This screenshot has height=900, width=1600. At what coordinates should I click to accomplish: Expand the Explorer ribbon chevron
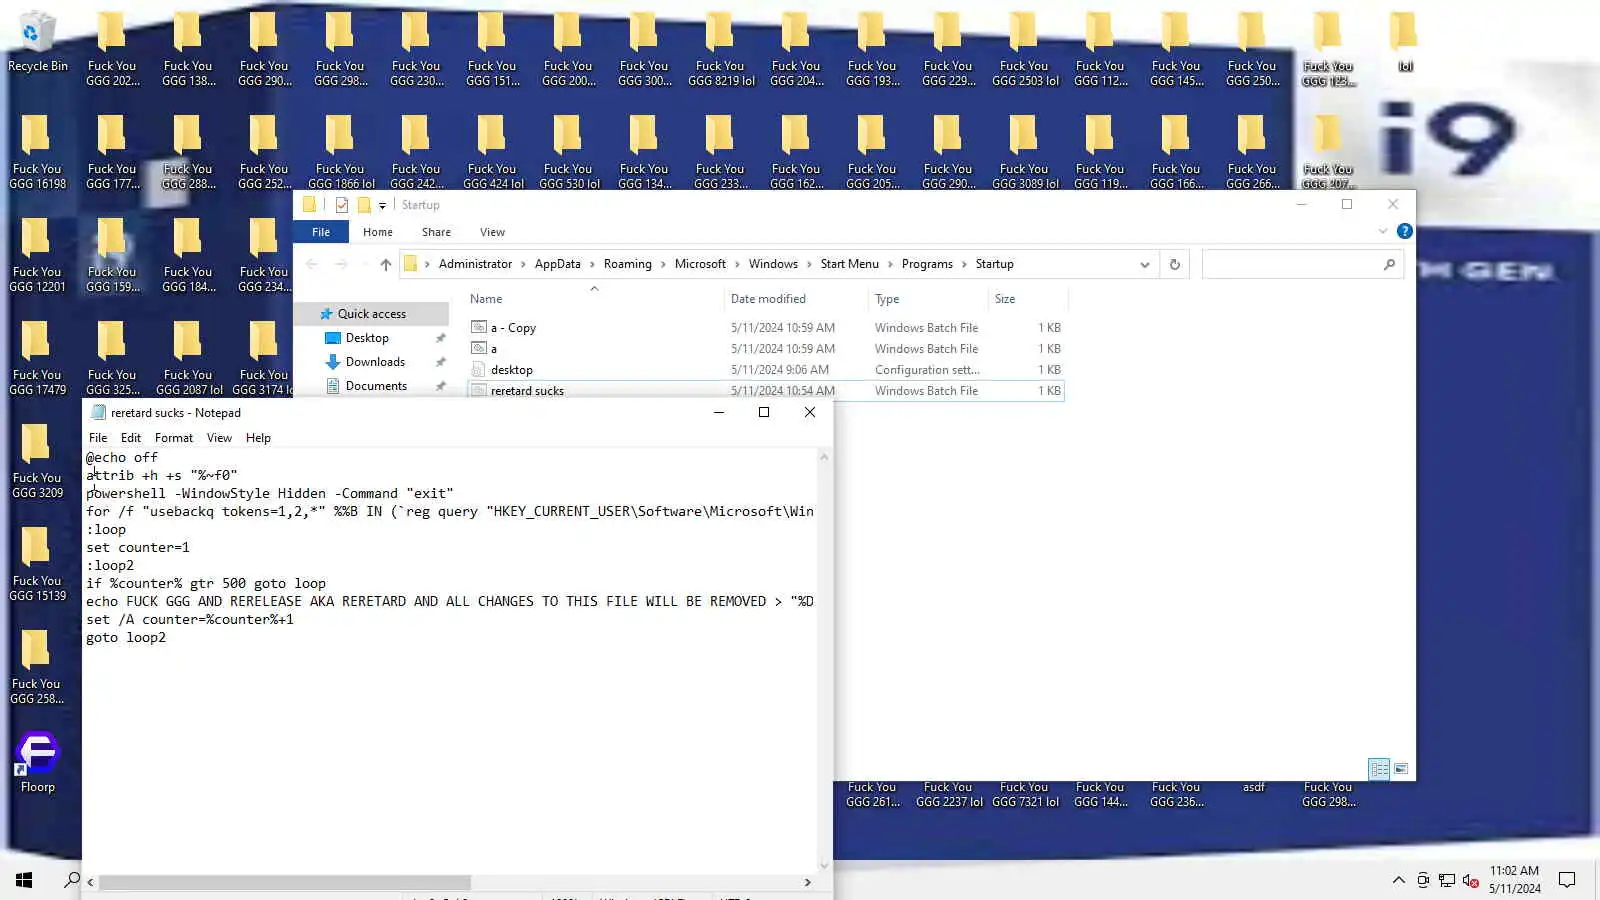click(x=1383, y=231)
